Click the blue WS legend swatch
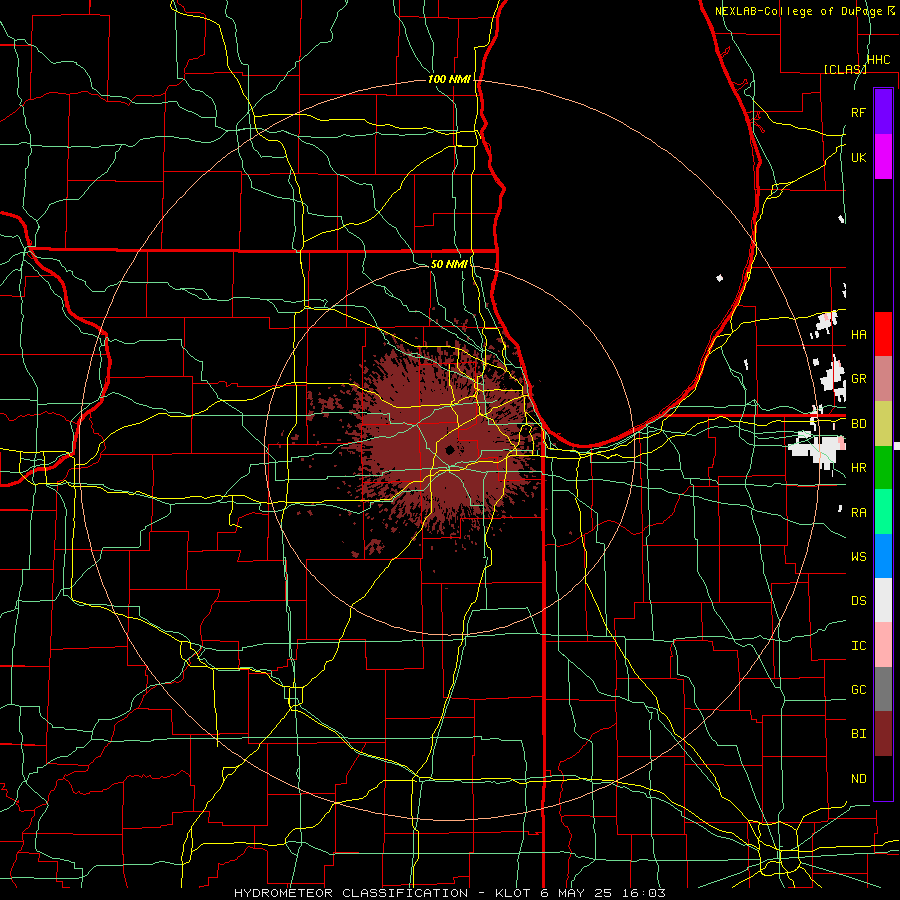 tap(883, 556)
